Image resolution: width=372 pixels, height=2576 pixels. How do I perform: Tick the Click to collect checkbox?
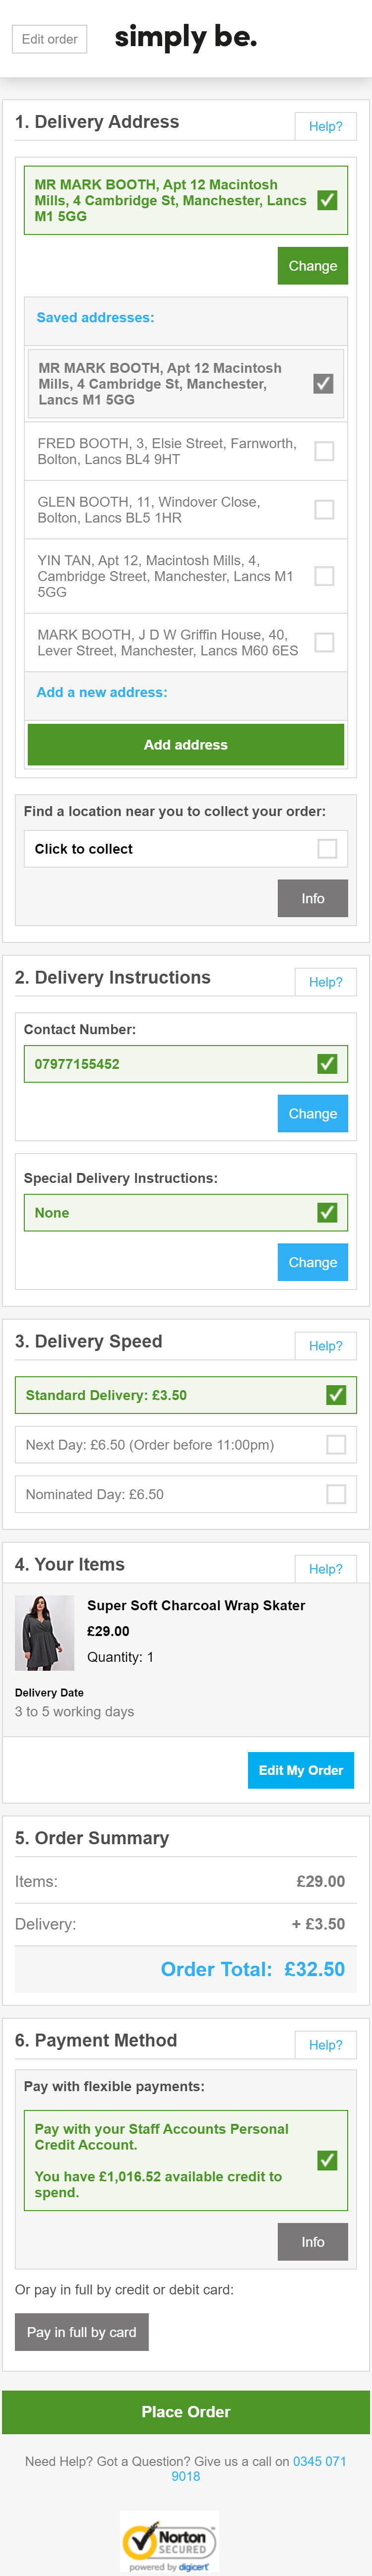[327, 849]
